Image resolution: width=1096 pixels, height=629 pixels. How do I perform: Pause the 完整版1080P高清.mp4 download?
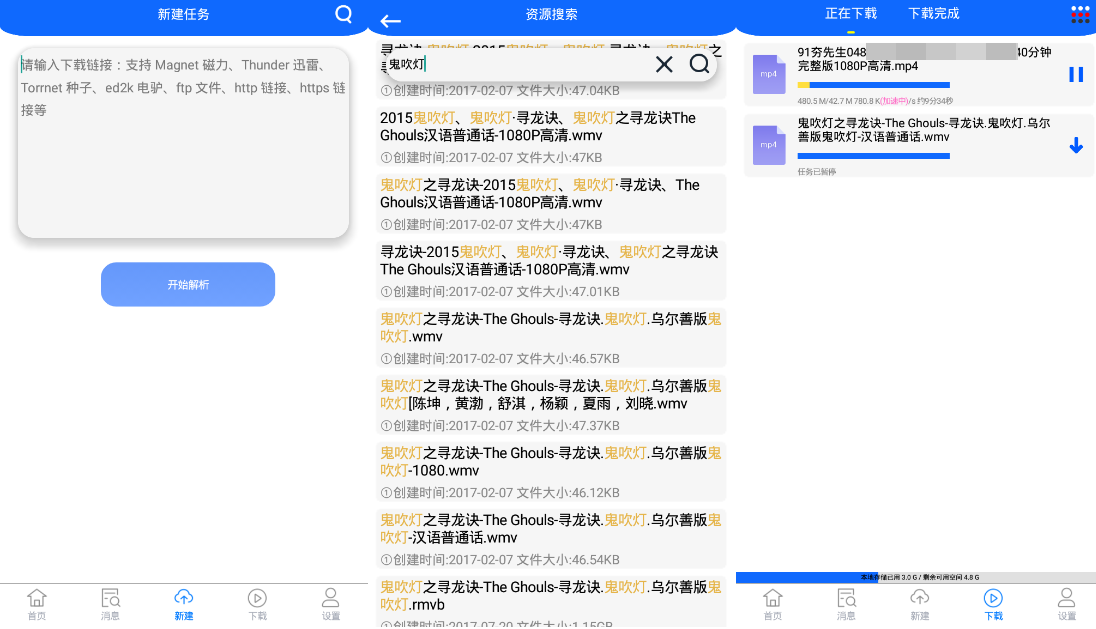tap(1076, 74)
